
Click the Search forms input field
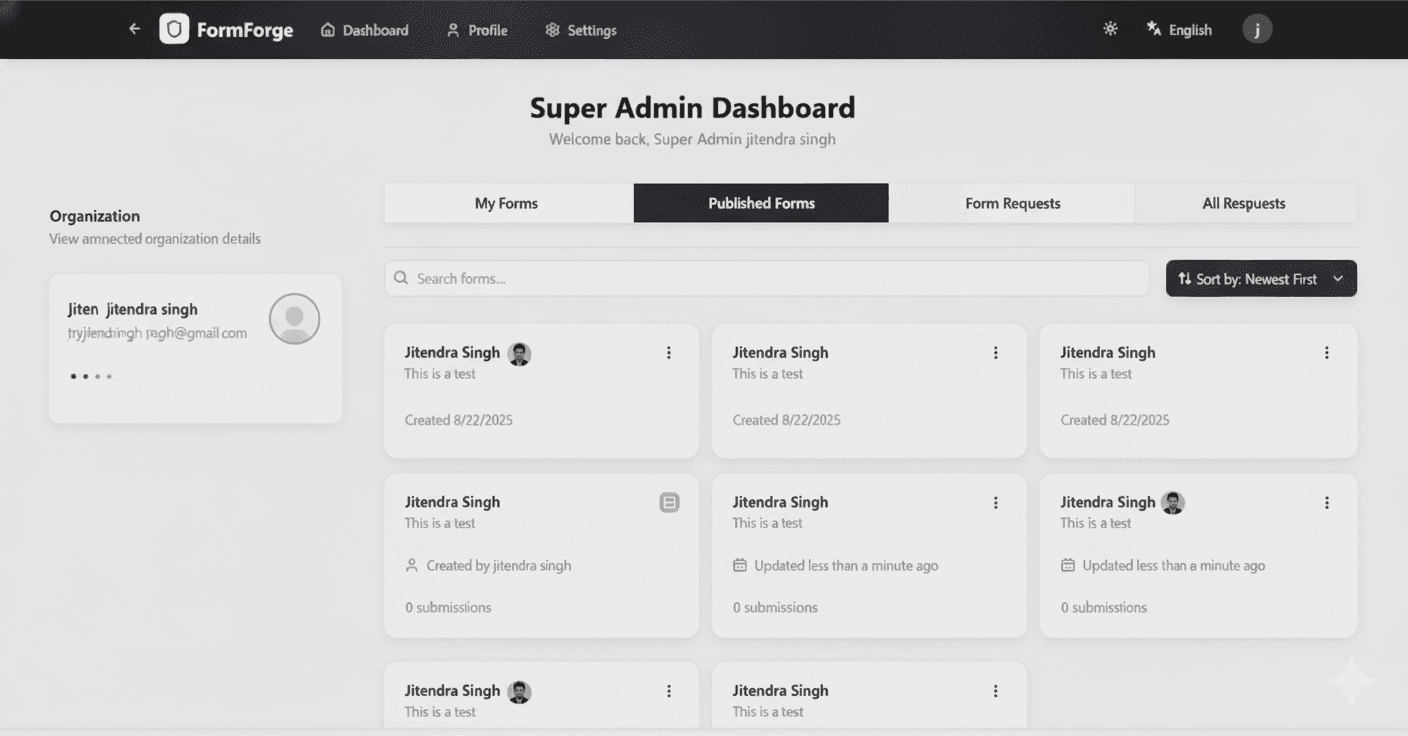coord(767,279)
